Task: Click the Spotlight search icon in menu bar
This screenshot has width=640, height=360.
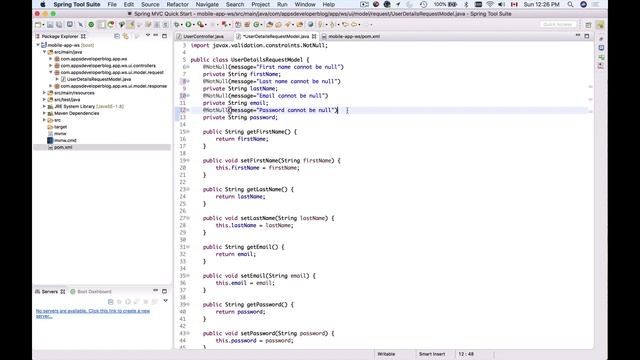Action: [x=570, y=4]
